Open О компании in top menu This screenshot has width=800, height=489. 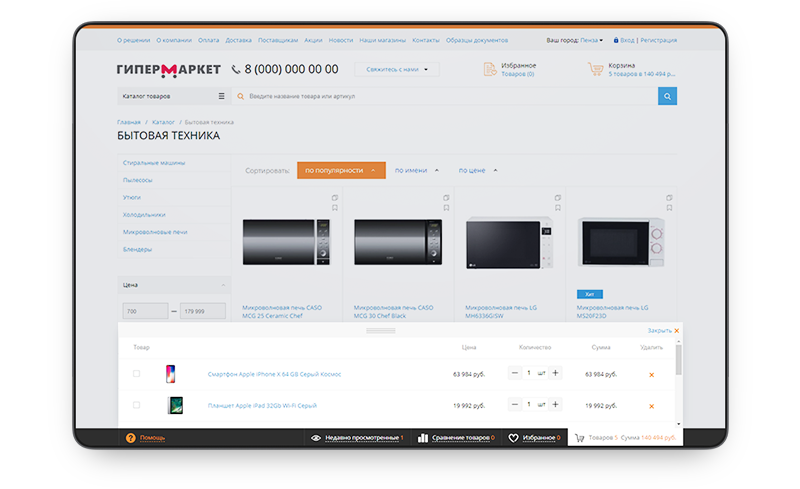pos(174,40)
